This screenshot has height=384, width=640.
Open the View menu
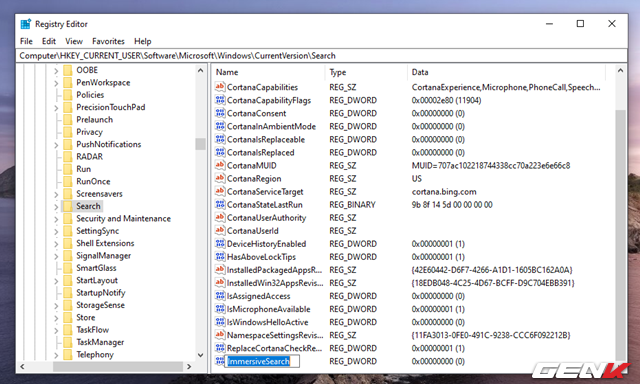tap(74, 41)
